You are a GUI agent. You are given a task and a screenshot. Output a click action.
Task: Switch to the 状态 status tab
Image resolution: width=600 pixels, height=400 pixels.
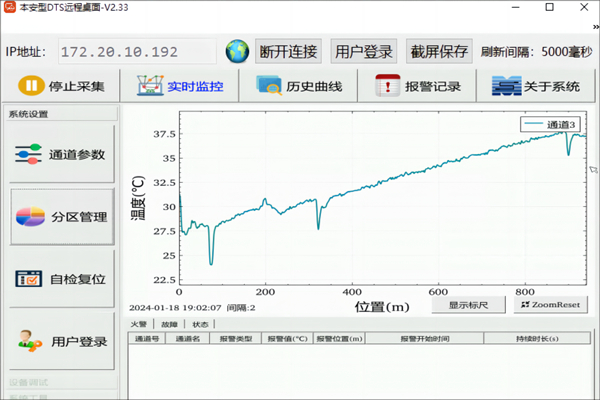(200, 324)
